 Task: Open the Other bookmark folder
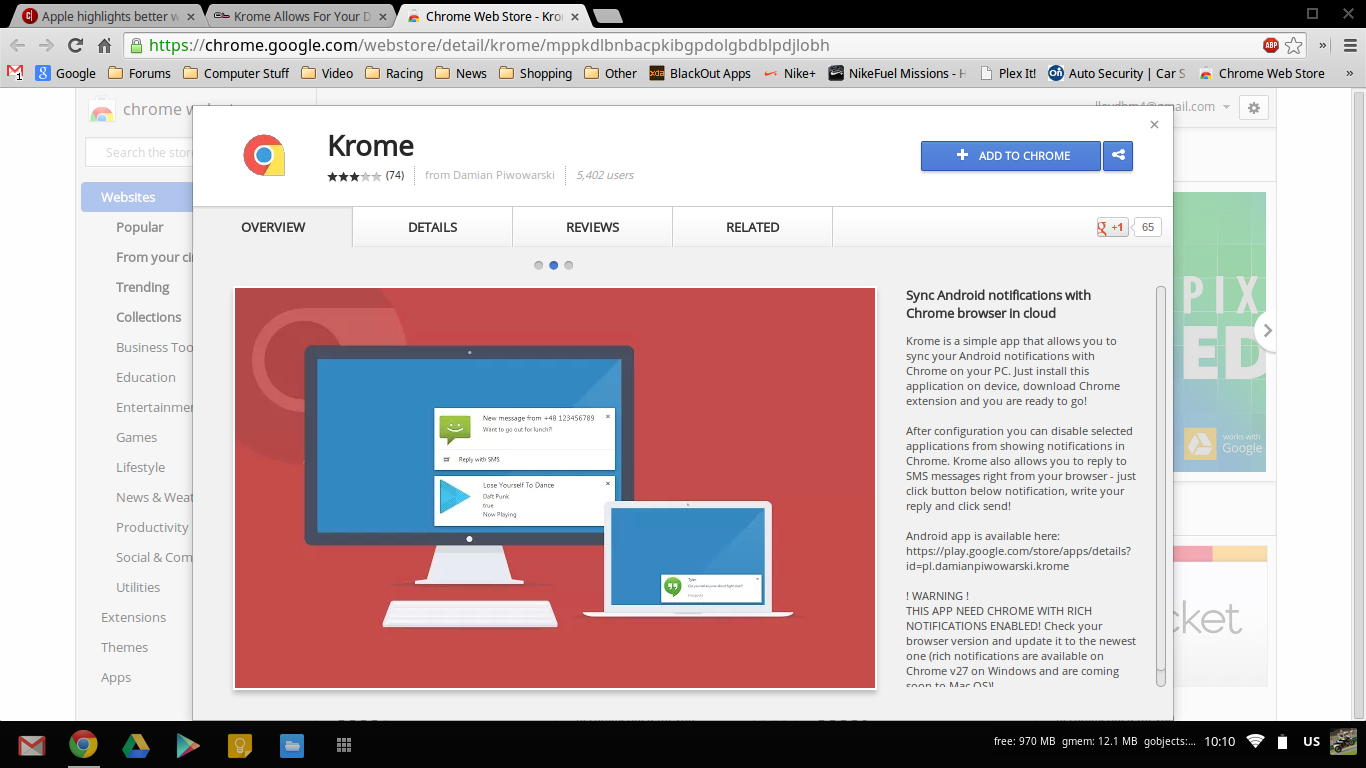610,73
